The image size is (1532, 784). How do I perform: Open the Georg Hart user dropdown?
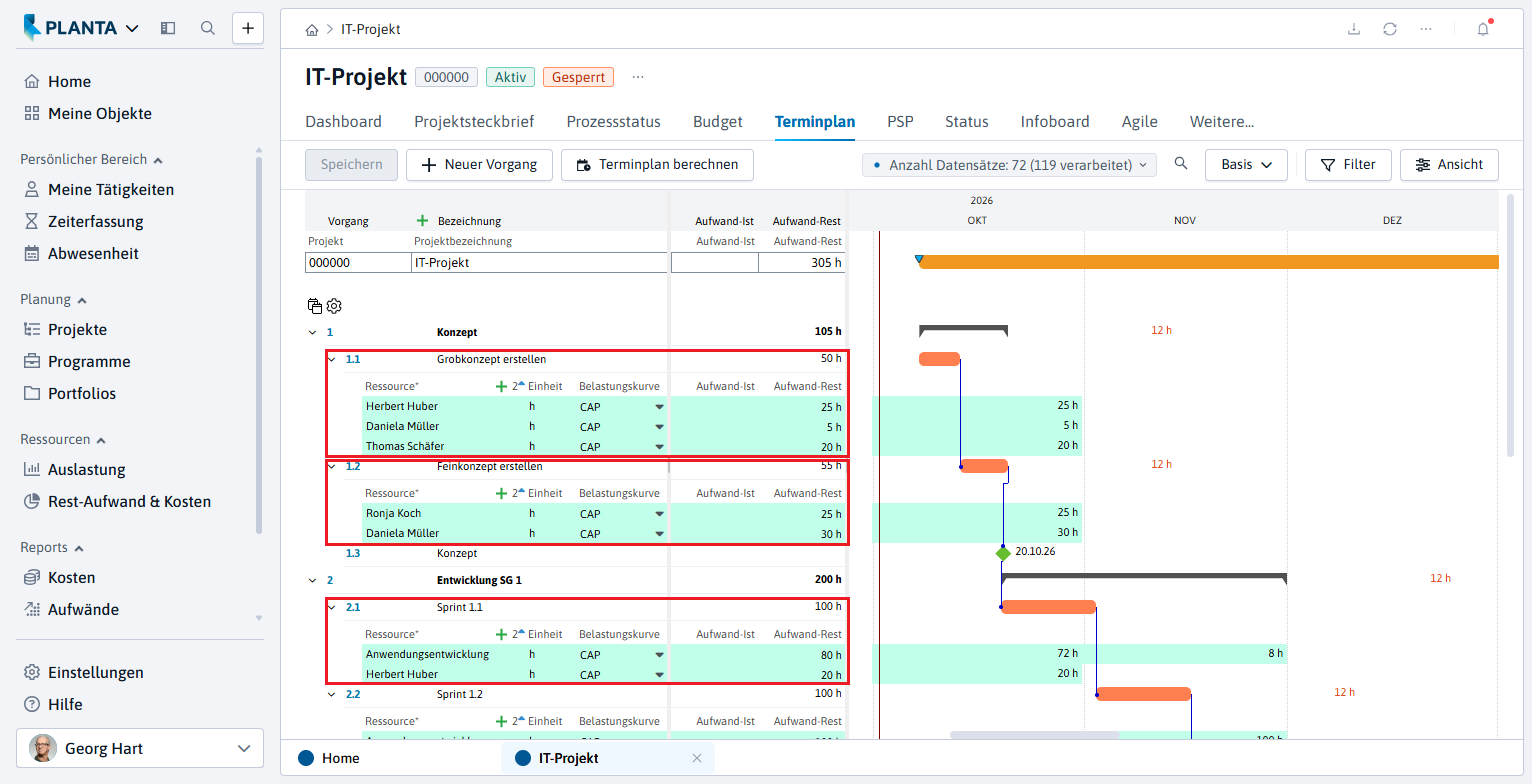coord(140,748)
